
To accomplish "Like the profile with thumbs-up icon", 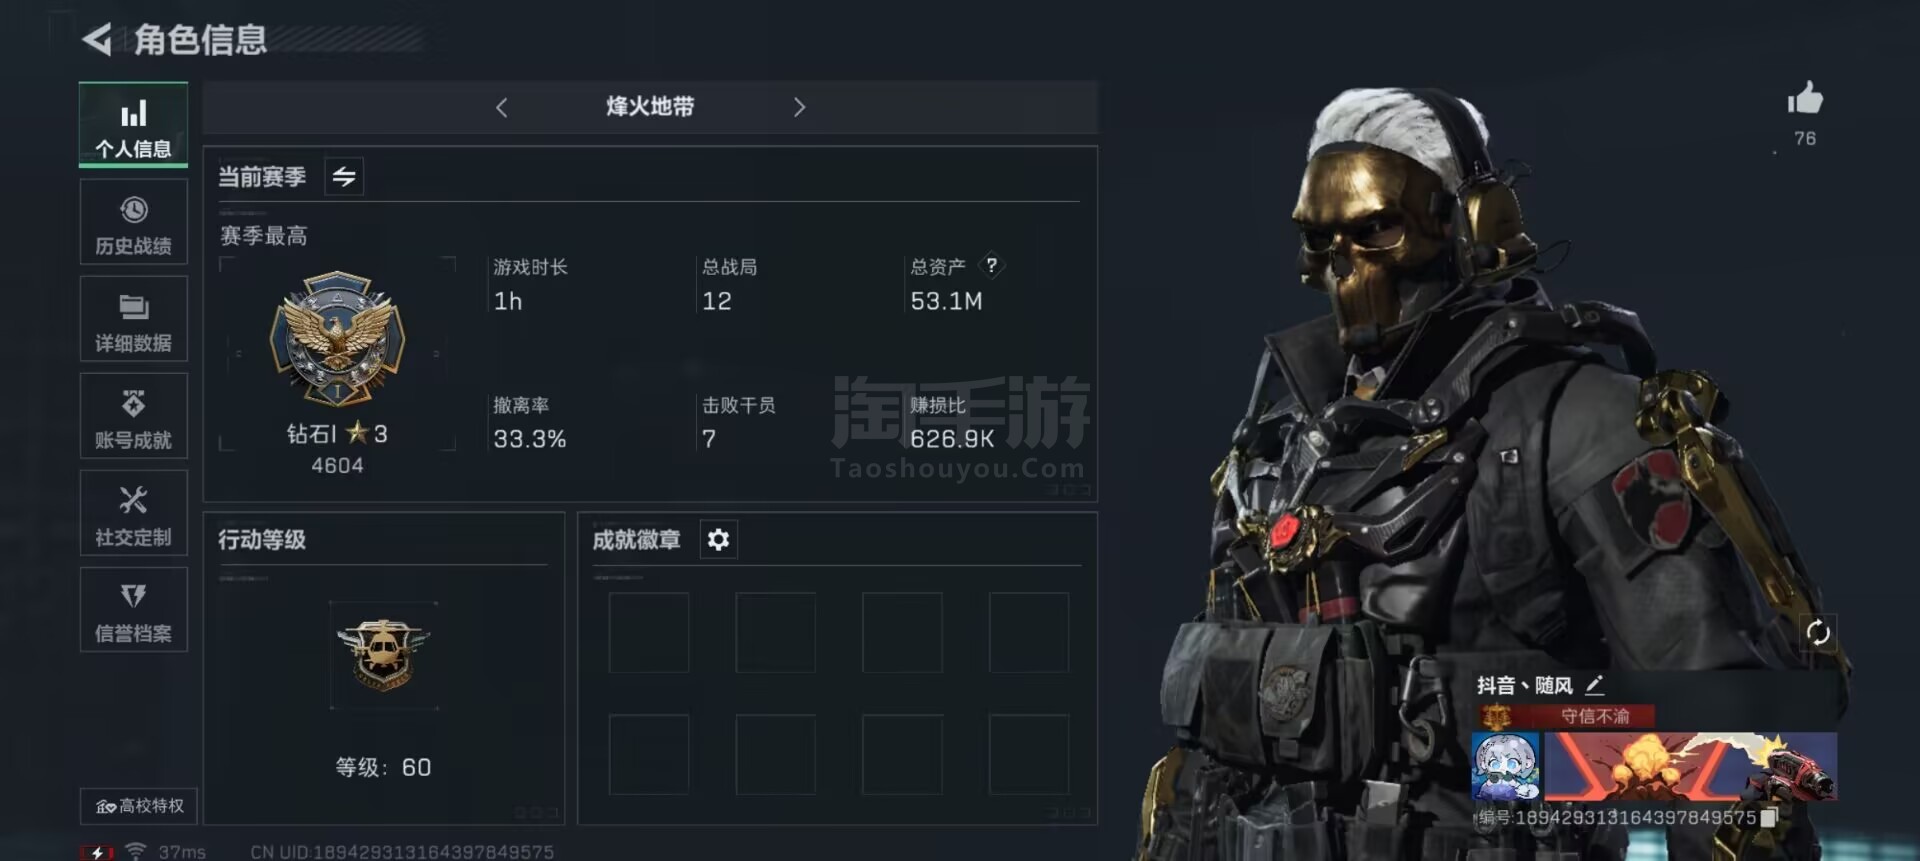I will 1805,99.
